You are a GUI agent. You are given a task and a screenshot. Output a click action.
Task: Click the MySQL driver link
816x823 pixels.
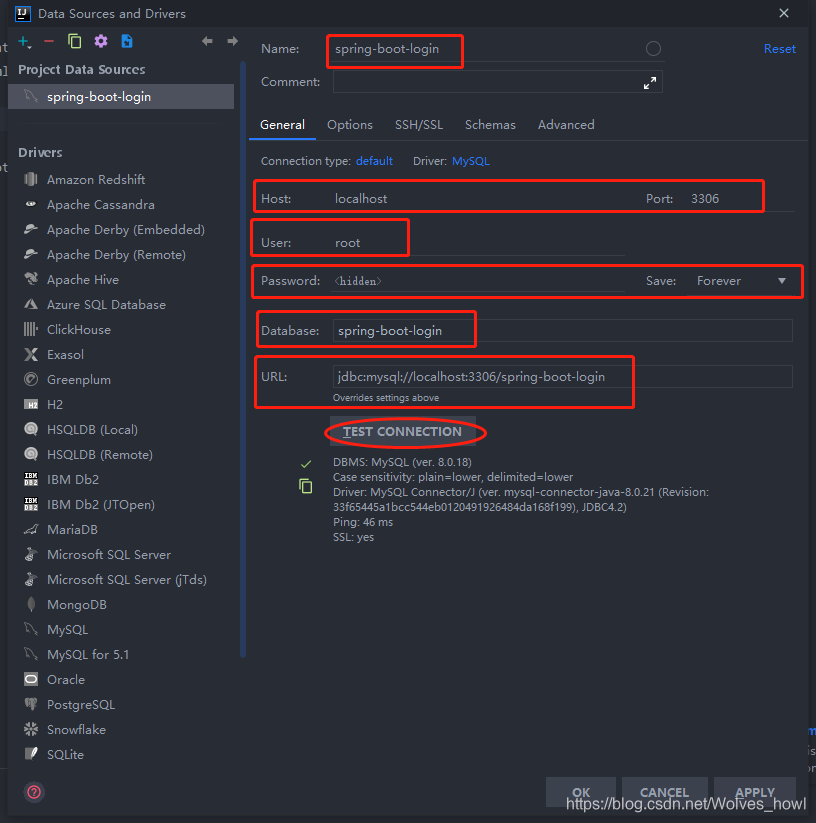point(471,161)
